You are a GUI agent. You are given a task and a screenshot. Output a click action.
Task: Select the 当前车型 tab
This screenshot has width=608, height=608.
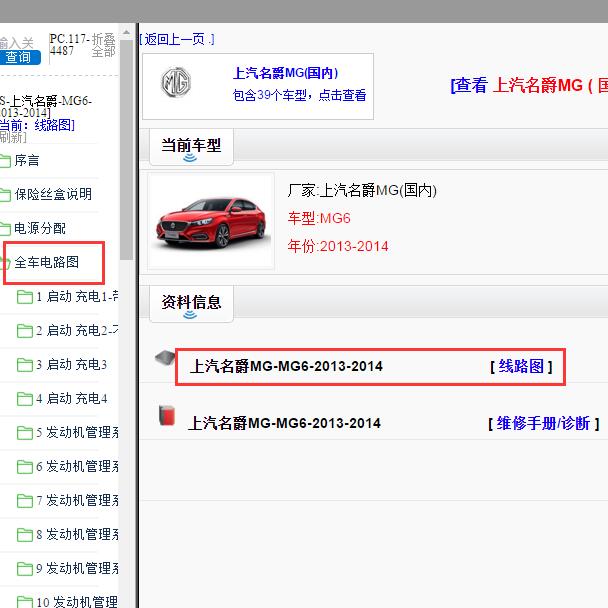[192, 147]
